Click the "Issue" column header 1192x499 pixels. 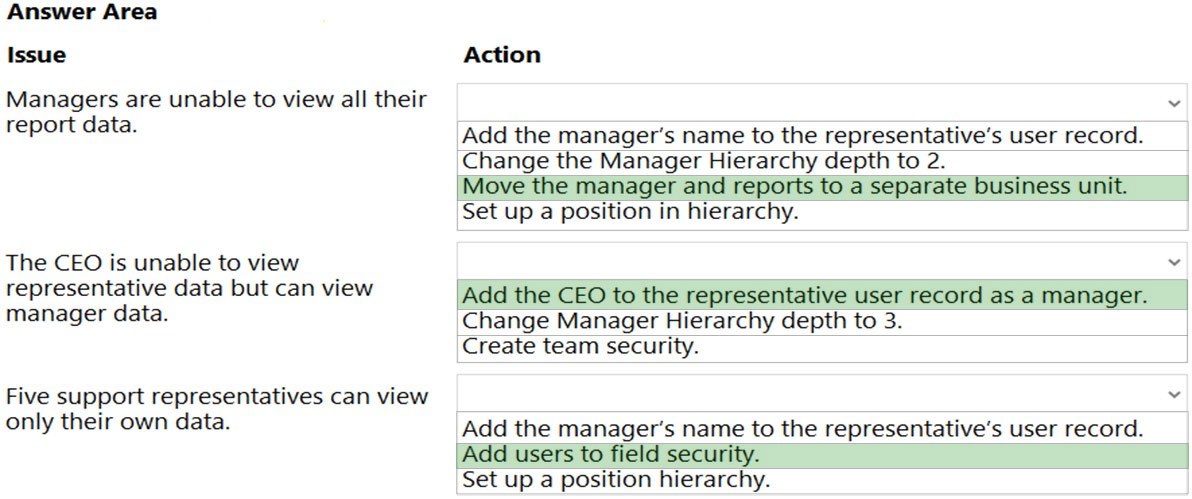[36, 55]
